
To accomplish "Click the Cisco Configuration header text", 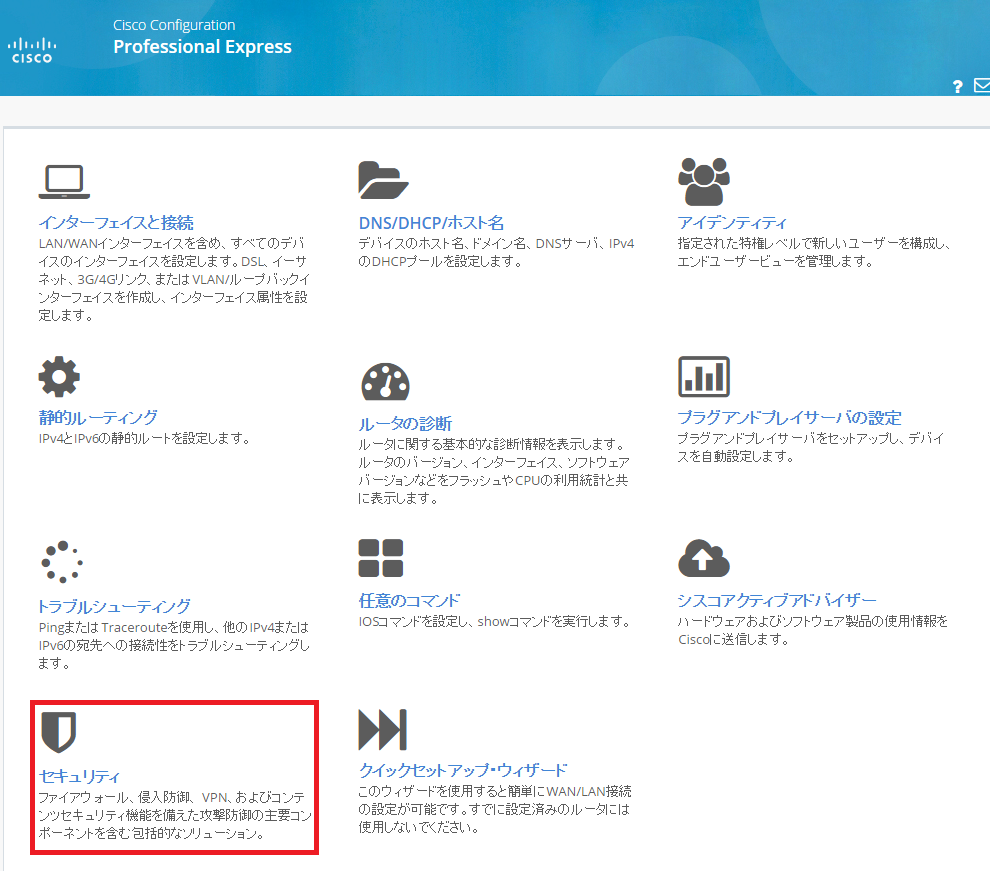I will (x=174, y=25).
